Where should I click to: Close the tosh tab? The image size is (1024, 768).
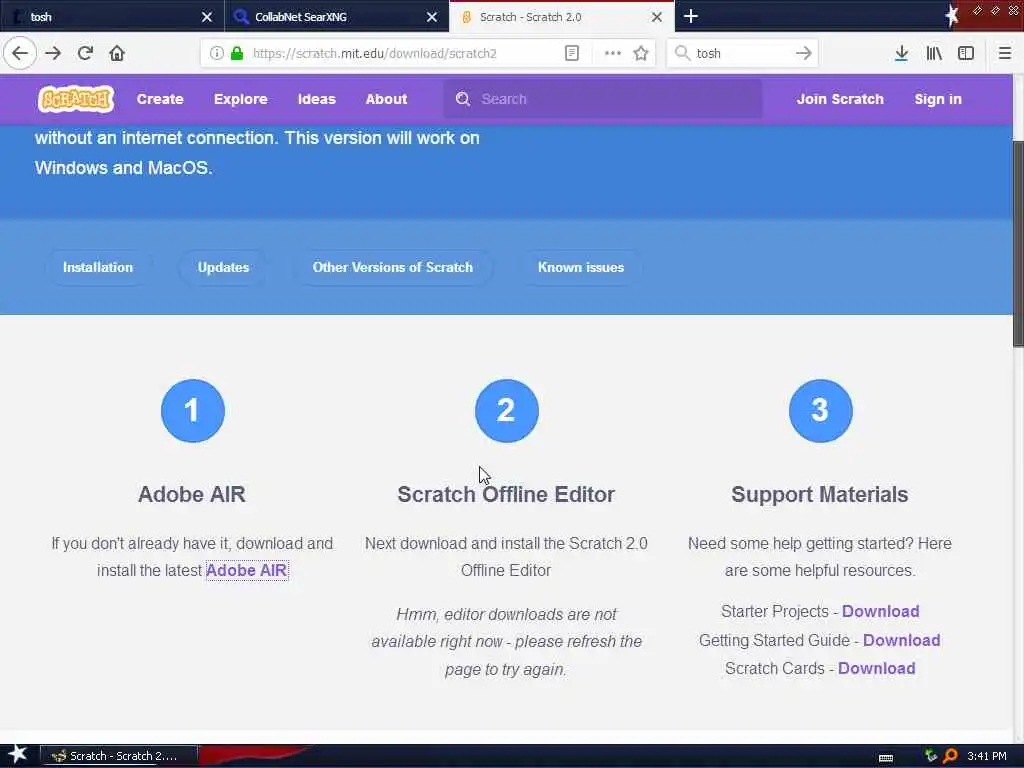(207, 17)
